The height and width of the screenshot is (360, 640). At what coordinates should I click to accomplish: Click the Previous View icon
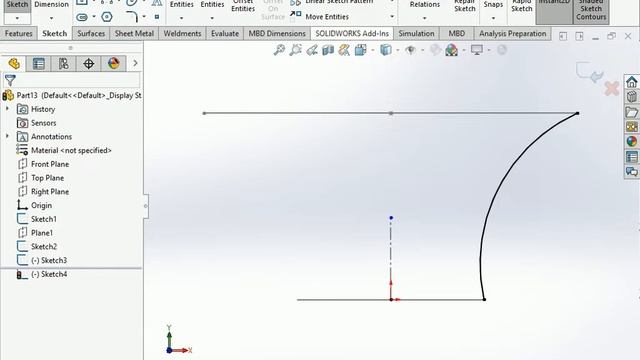pos(312,50)
